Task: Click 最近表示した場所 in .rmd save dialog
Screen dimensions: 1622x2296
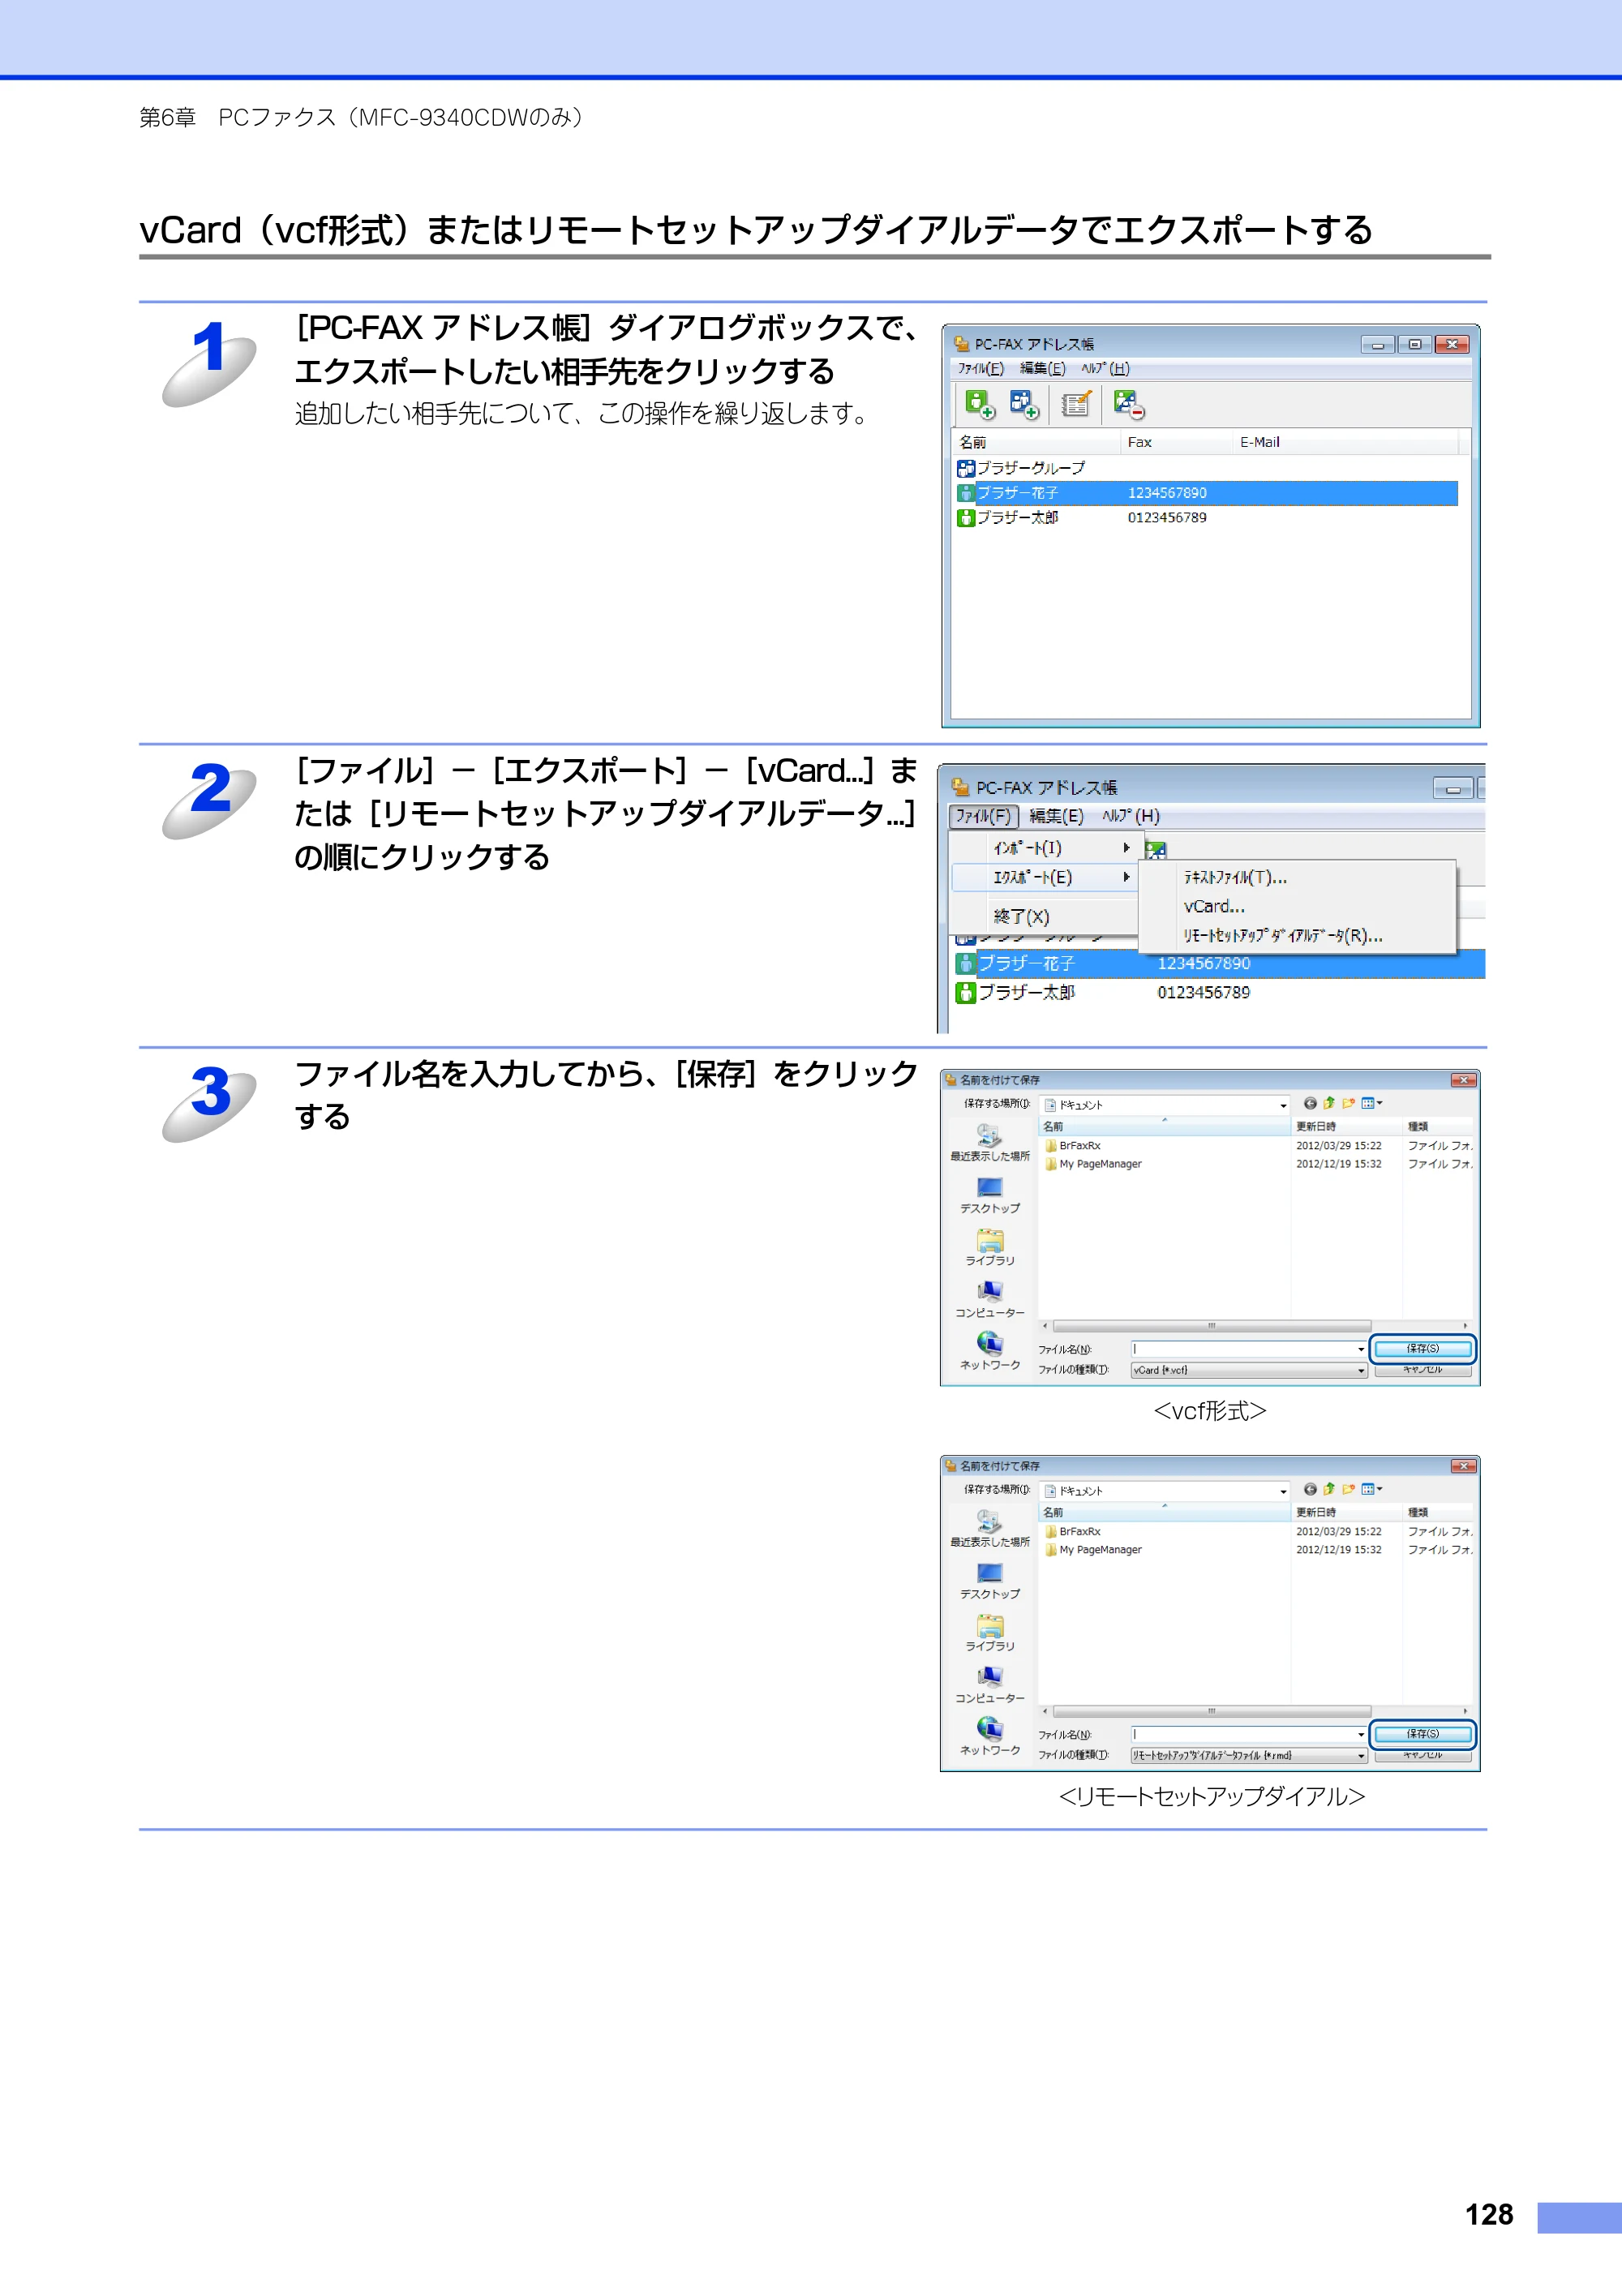Action: (990, 1528)
